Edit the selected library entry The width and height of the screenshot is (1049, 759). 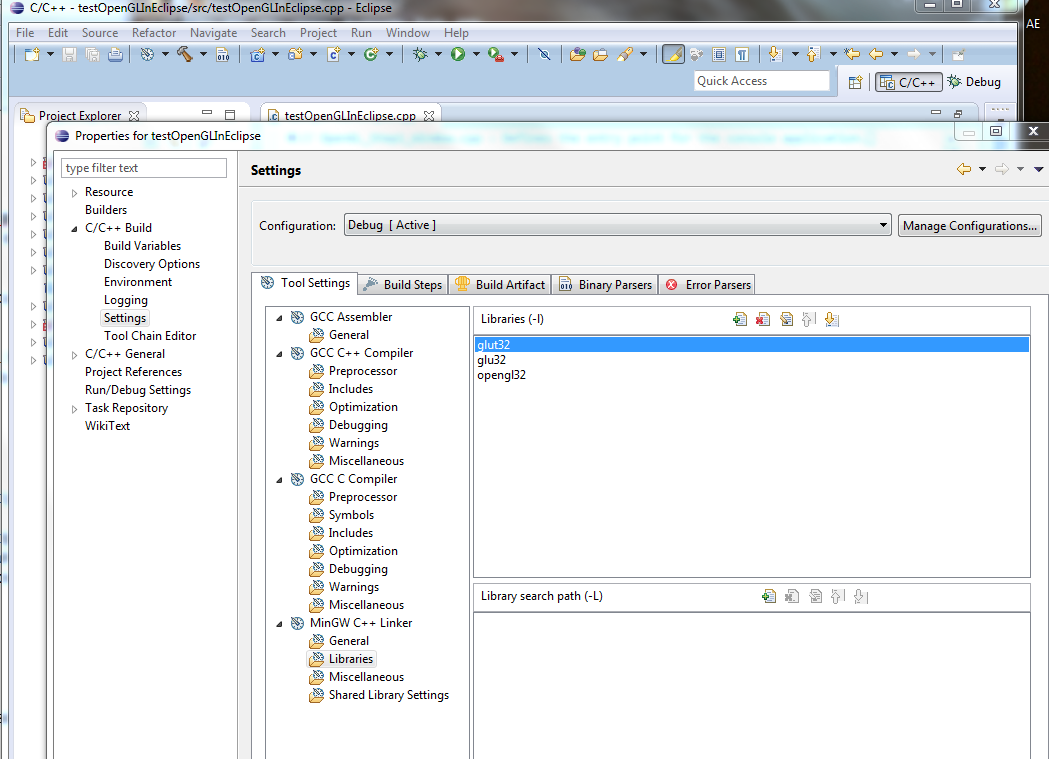click(786, 319)
